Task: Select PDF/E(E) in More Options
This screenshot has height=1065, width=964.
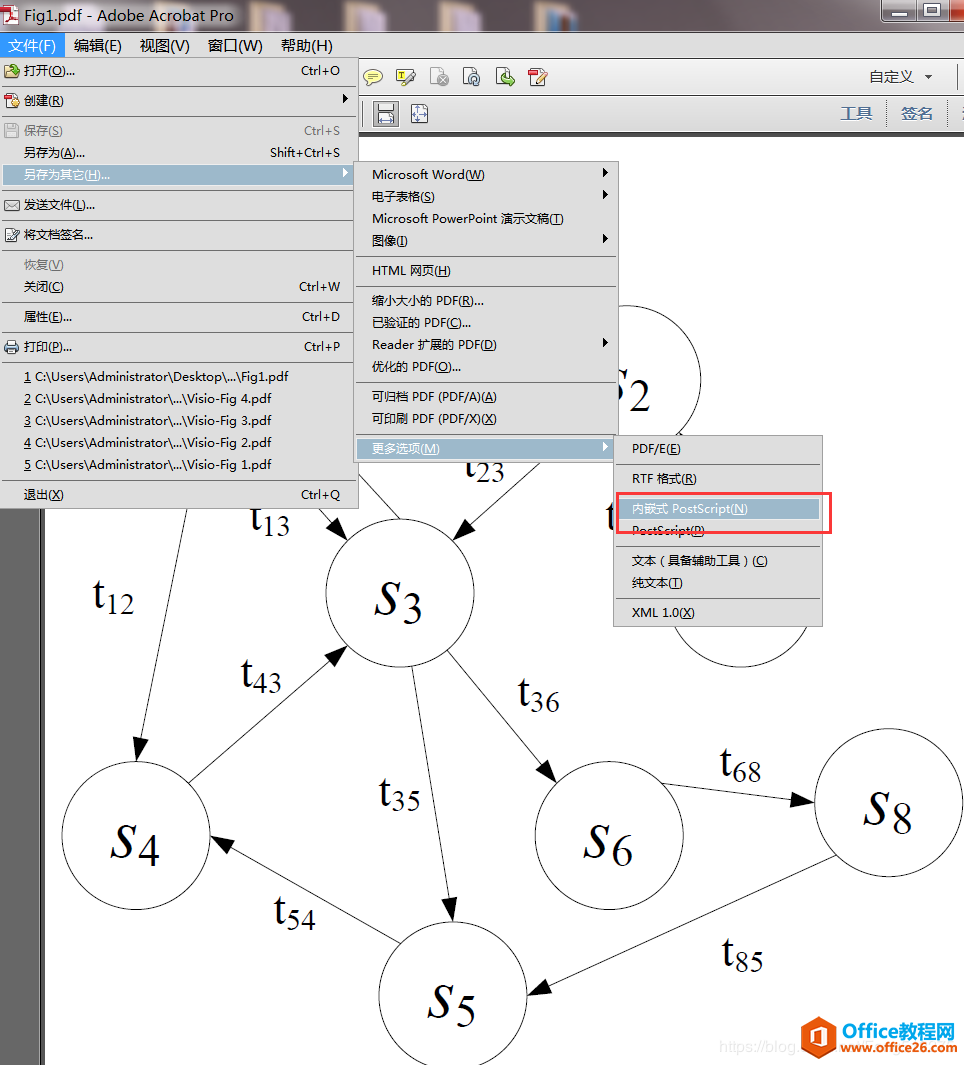Action: pos(718,449)
